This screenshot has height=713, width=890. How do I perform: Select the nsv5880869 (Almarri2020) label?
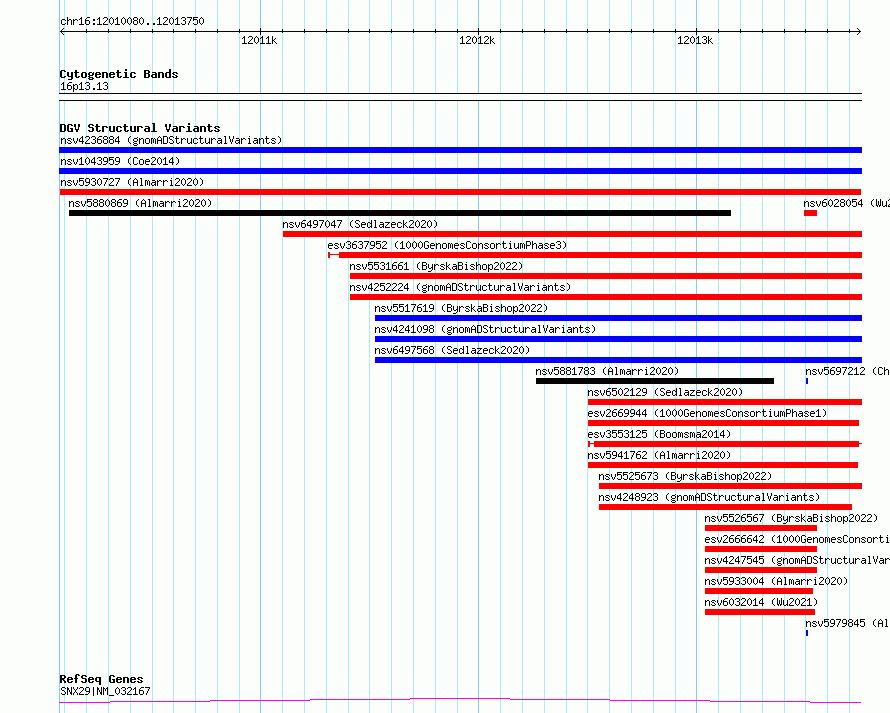coord(140,203)
